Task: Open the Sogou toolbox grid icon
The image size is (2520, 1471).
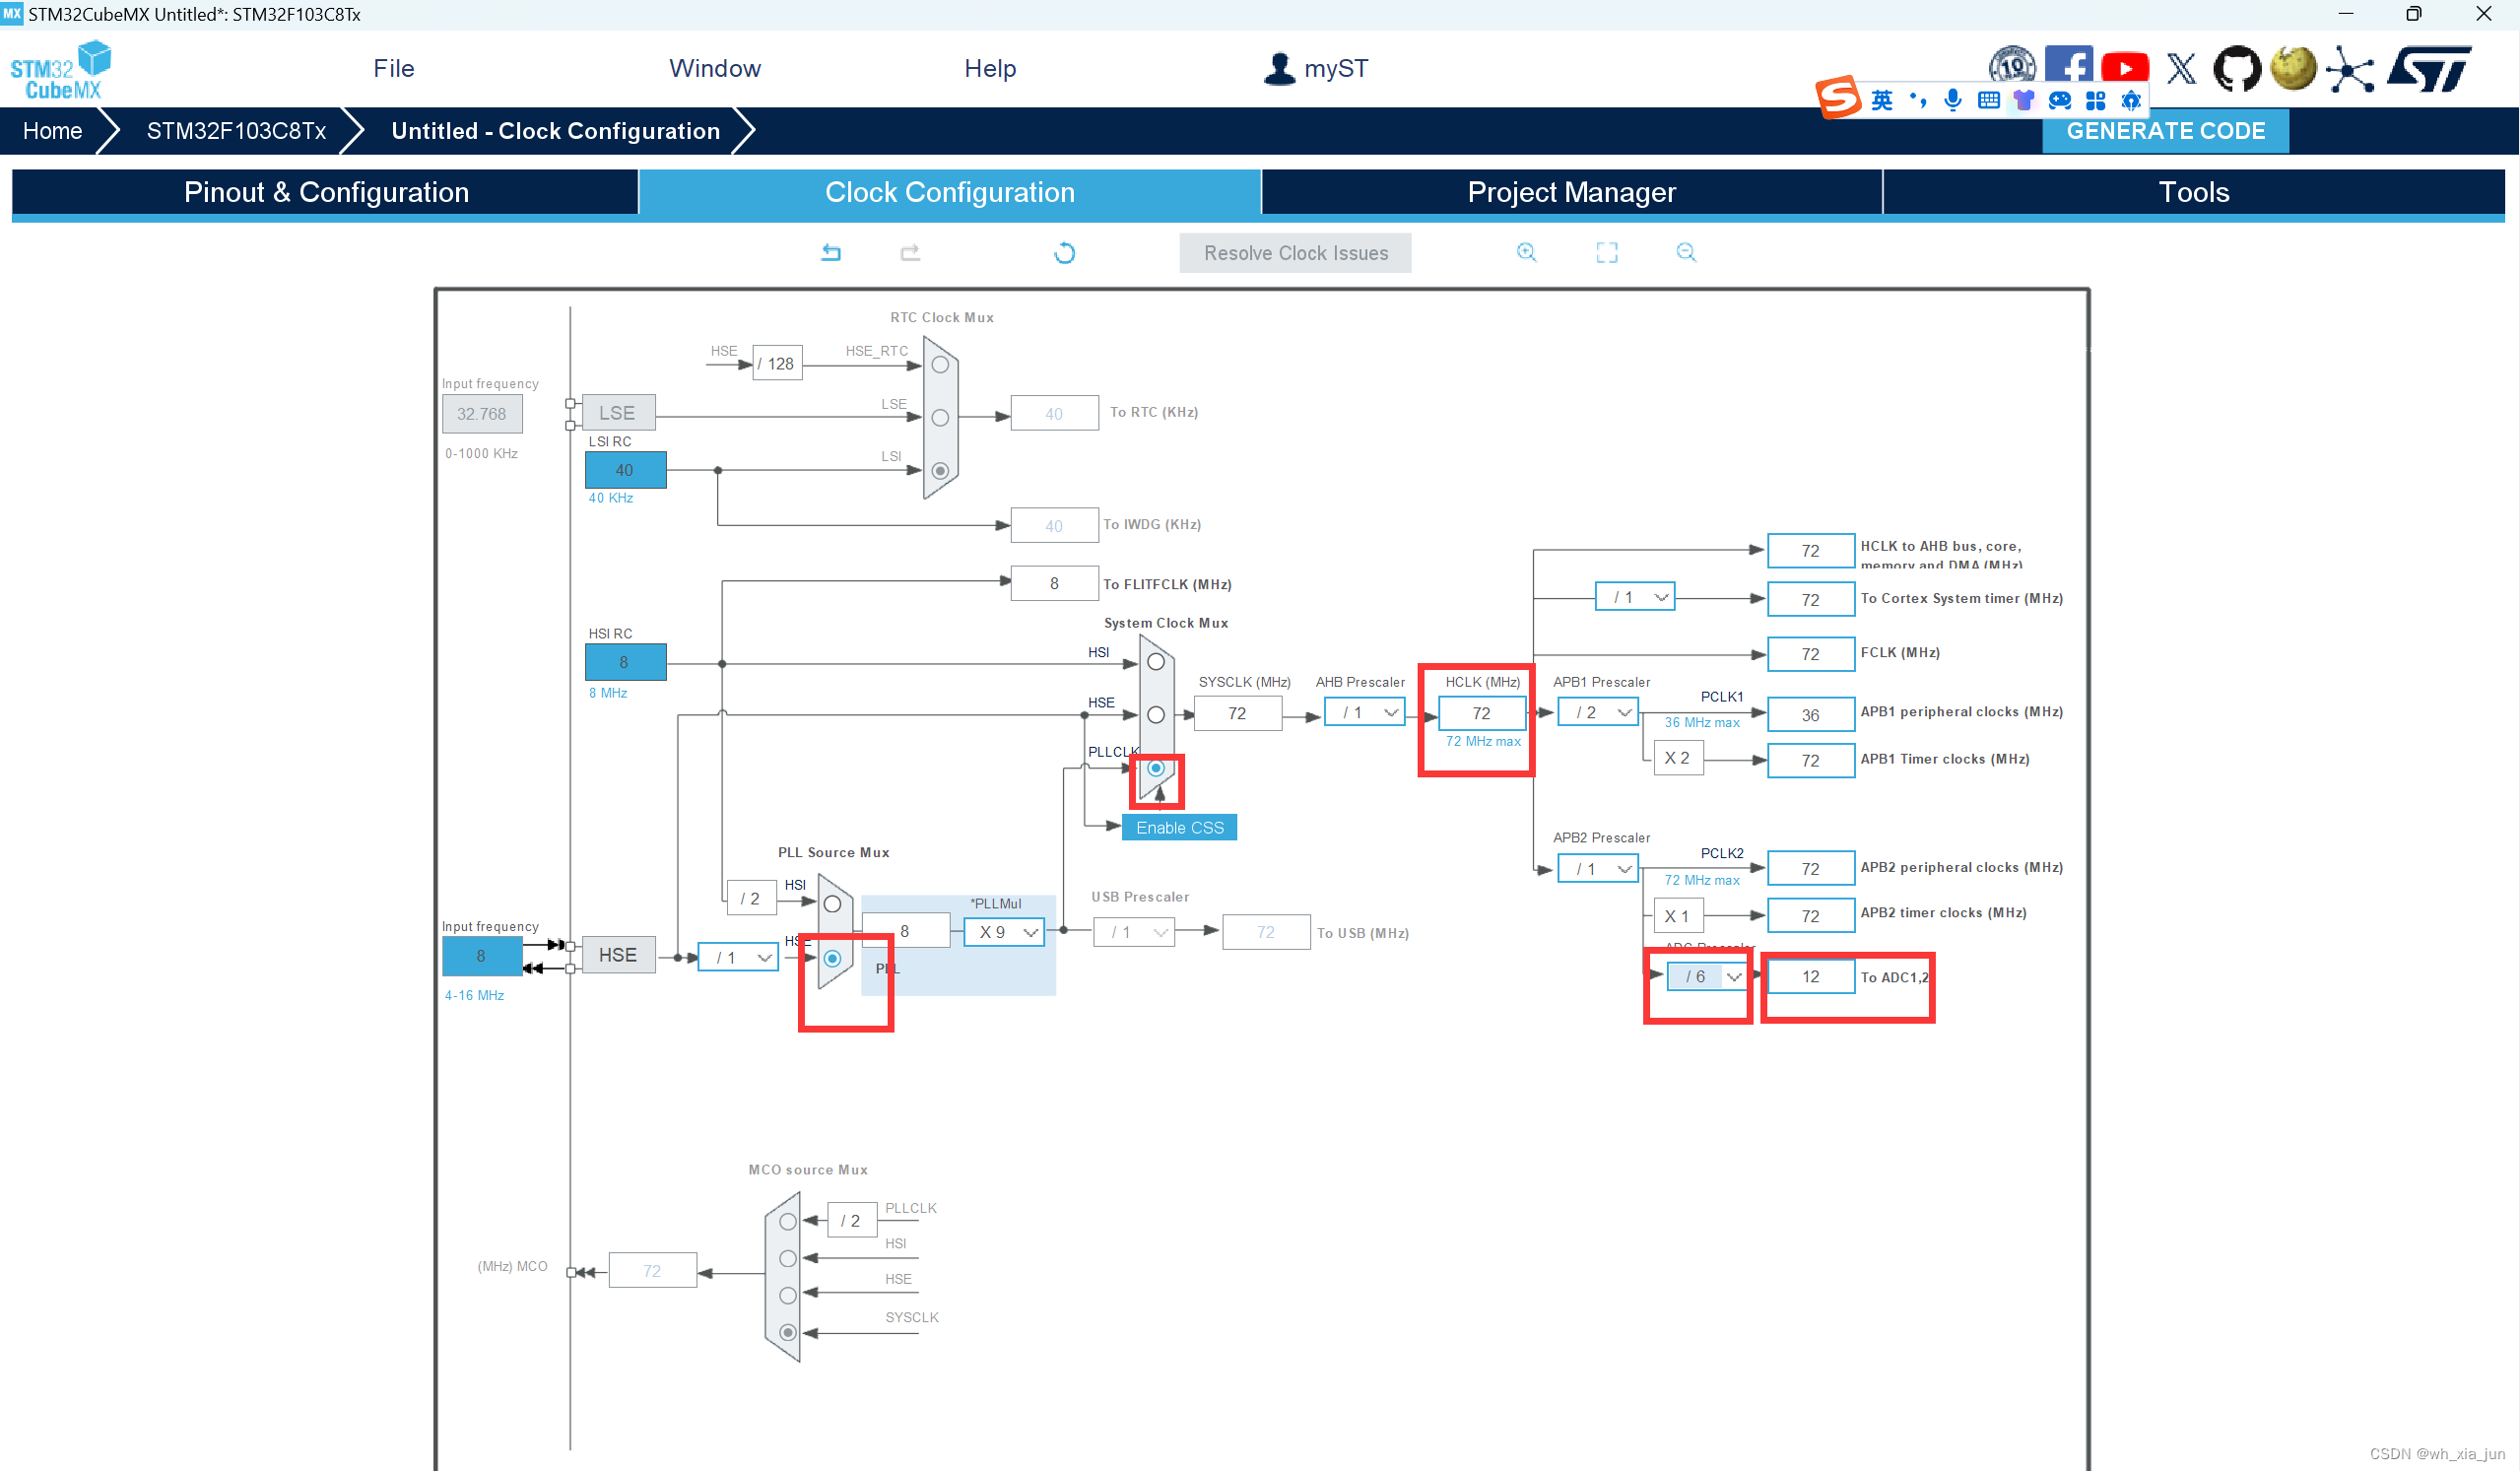Action: pos(2096,100)
